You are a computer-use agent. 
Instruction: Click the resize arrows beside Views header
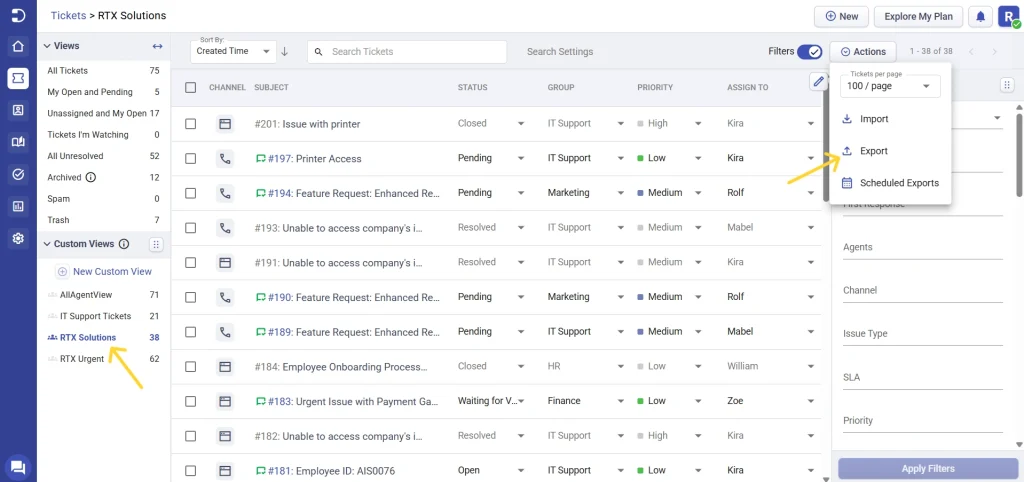[x=157, y=46]
